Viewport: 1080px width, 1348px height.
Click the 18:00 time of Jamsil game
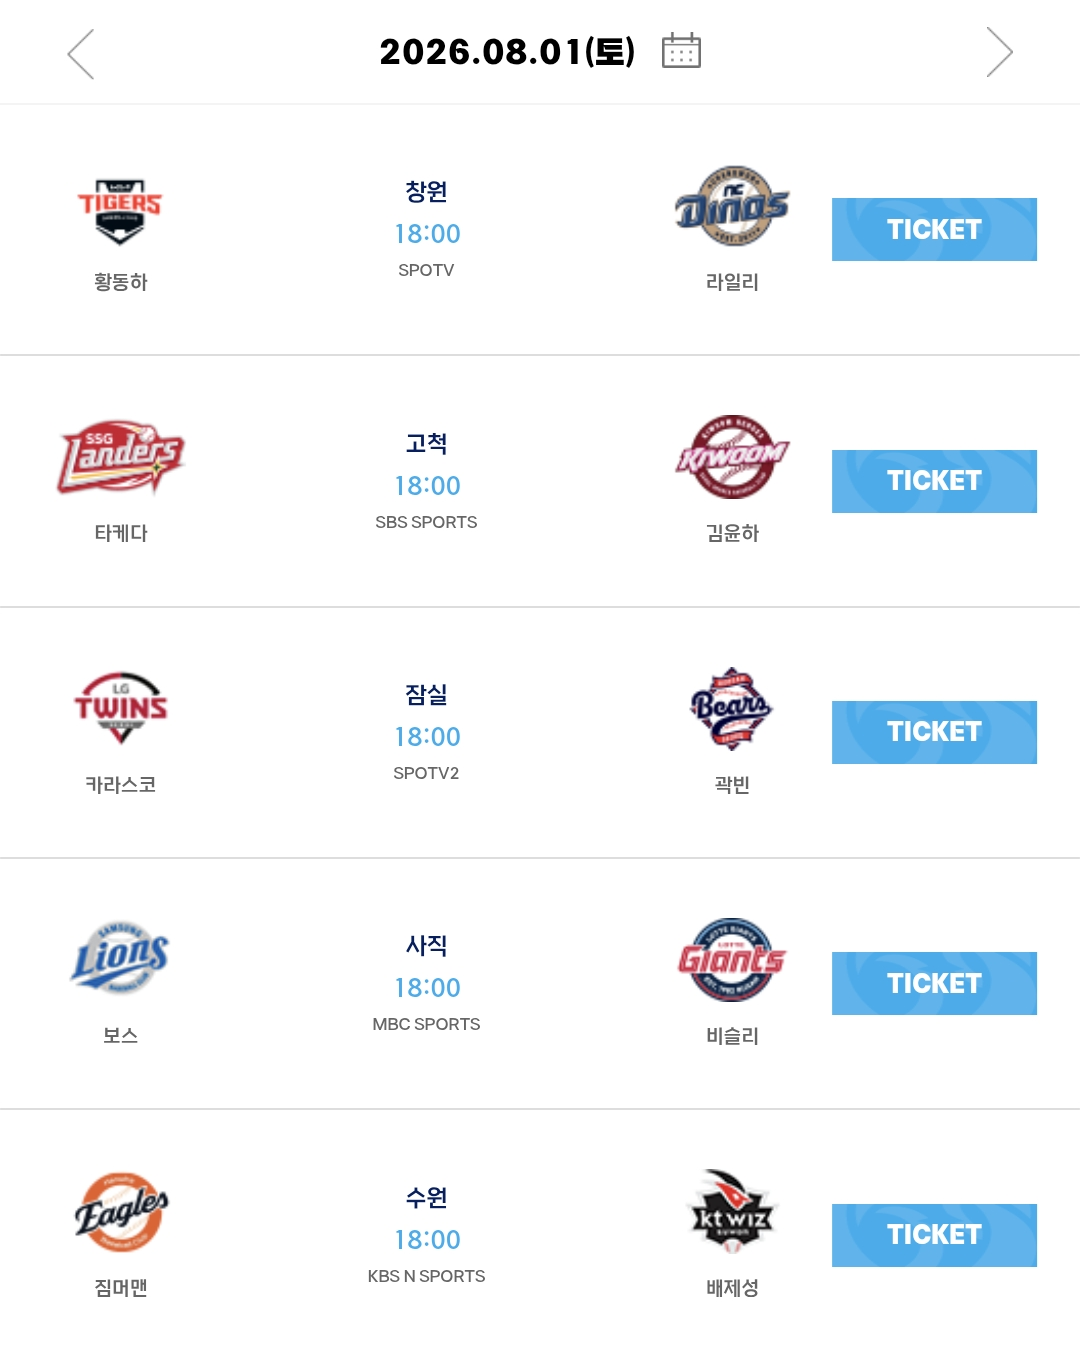427,737
